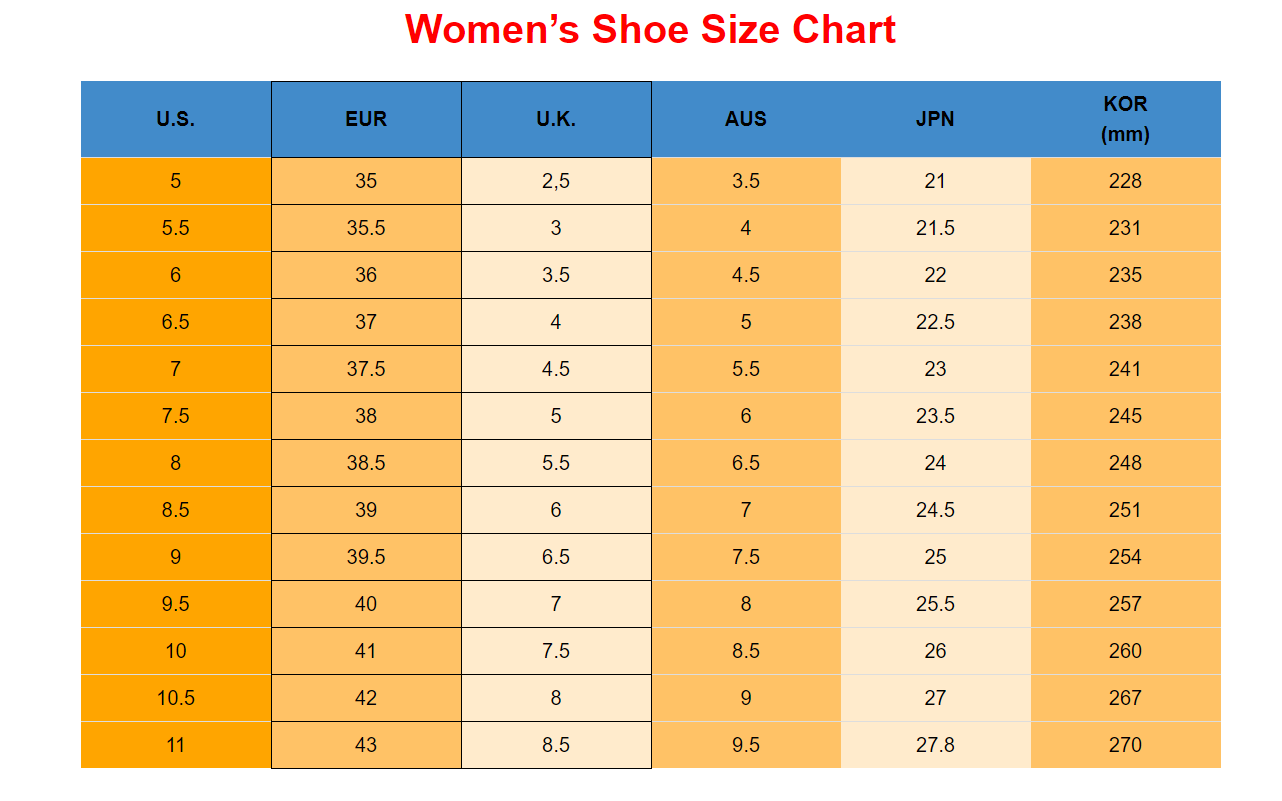Viewport: 1282px width, 801px height.
Task: Select U.S. size 11 cell
Action: pos(176,745)
